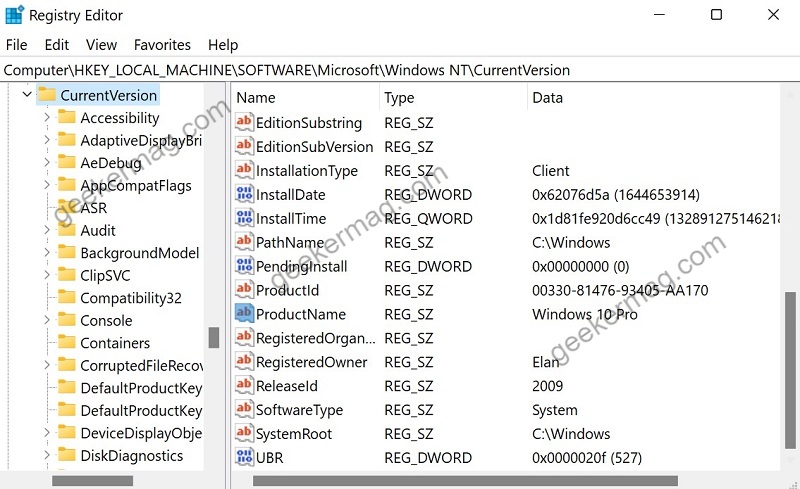The image size is (800, 489).
Task: Click the values pane horizontal scrollbar thumb
Action: coord(465,481)
